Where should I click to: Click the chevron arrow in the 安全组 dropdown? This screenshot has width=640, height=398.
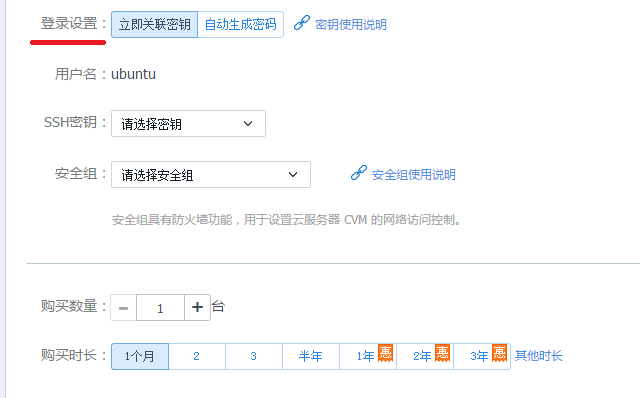tap(293, 175)
